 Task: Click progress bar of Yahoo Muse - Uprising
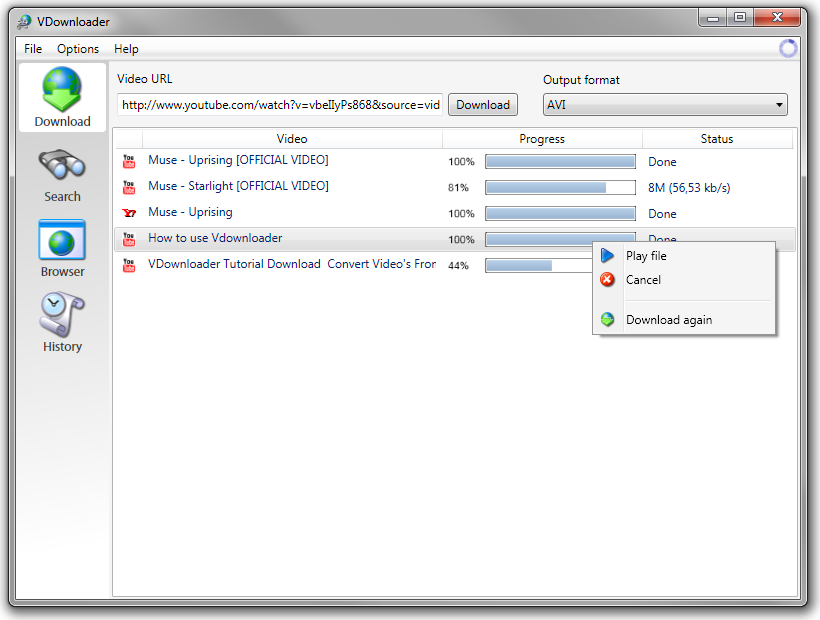point(560,213)
